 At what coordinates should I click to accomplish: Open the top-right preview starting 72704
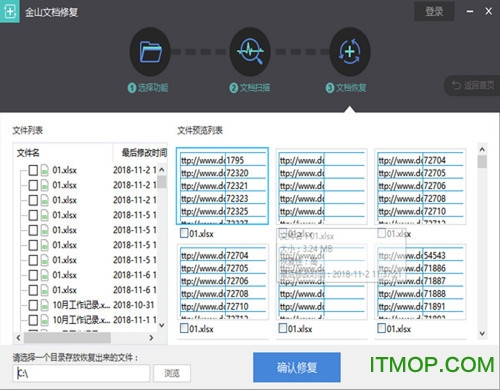pyautogui.click(x=420, y=186)
